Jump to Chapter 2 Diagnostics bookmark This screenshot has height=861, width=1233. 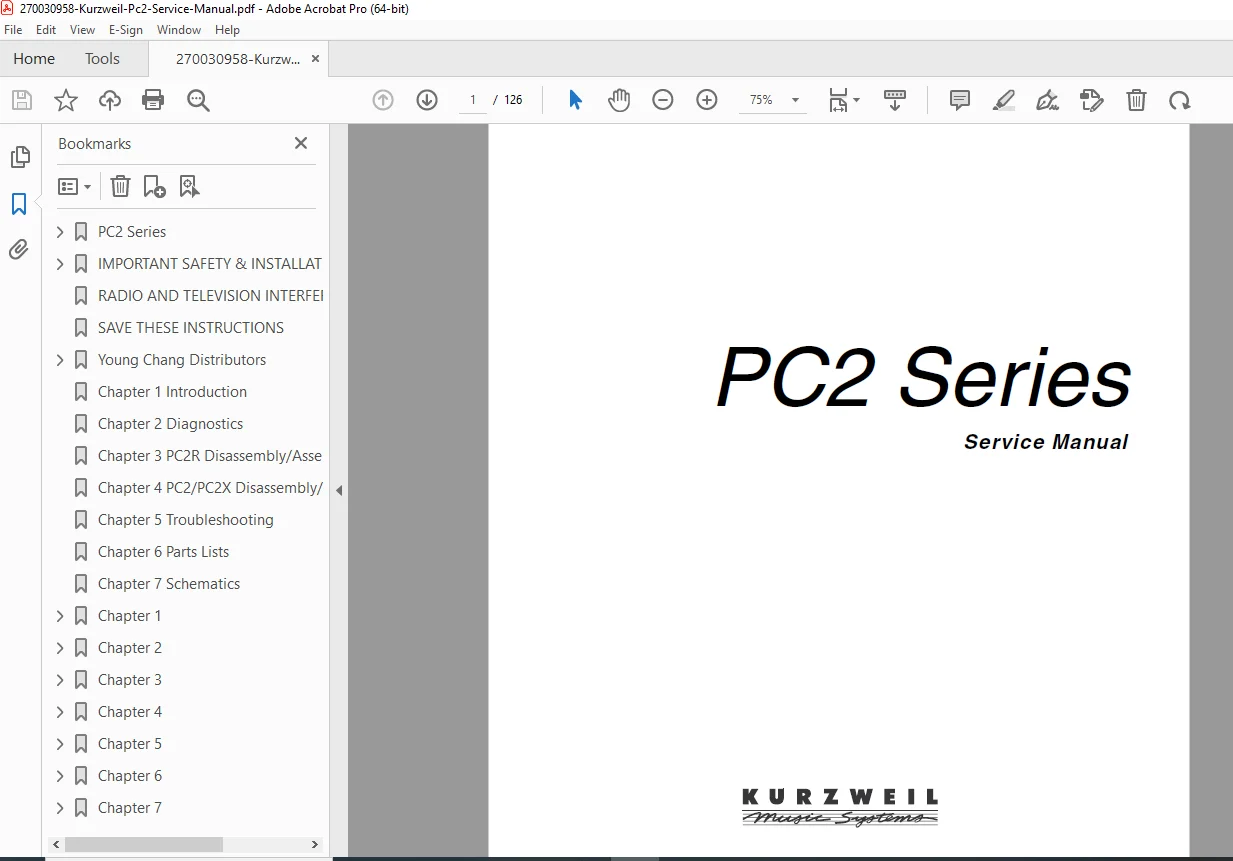pyautogui.click(x=170, y=424)
